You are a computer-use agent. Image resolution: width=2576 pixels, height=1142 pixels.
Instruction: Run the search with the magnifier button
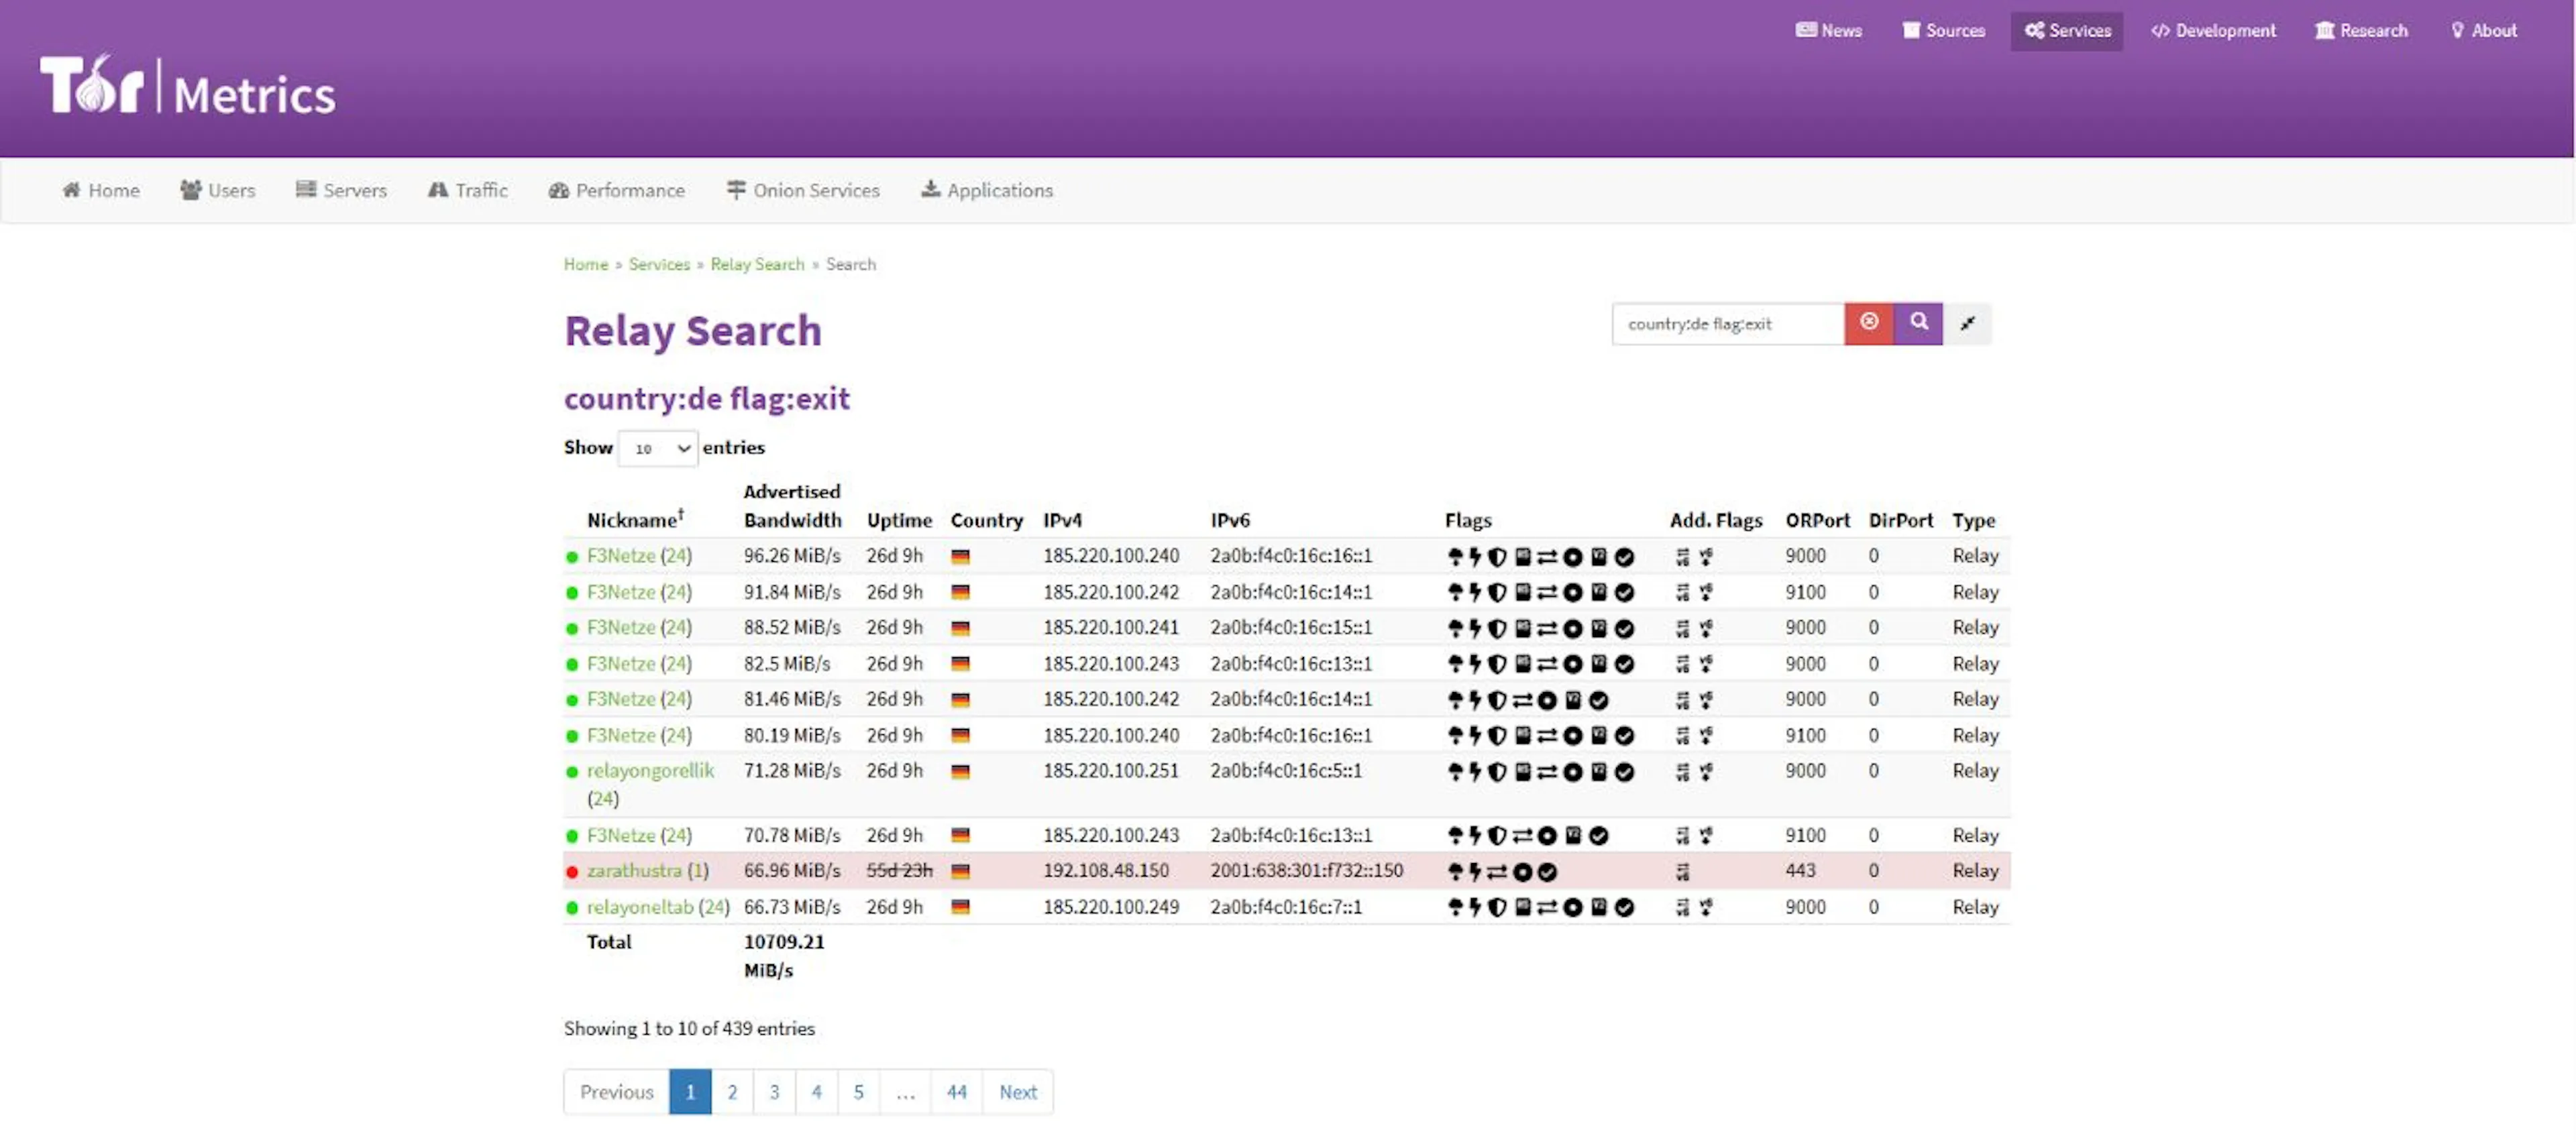1918,323
